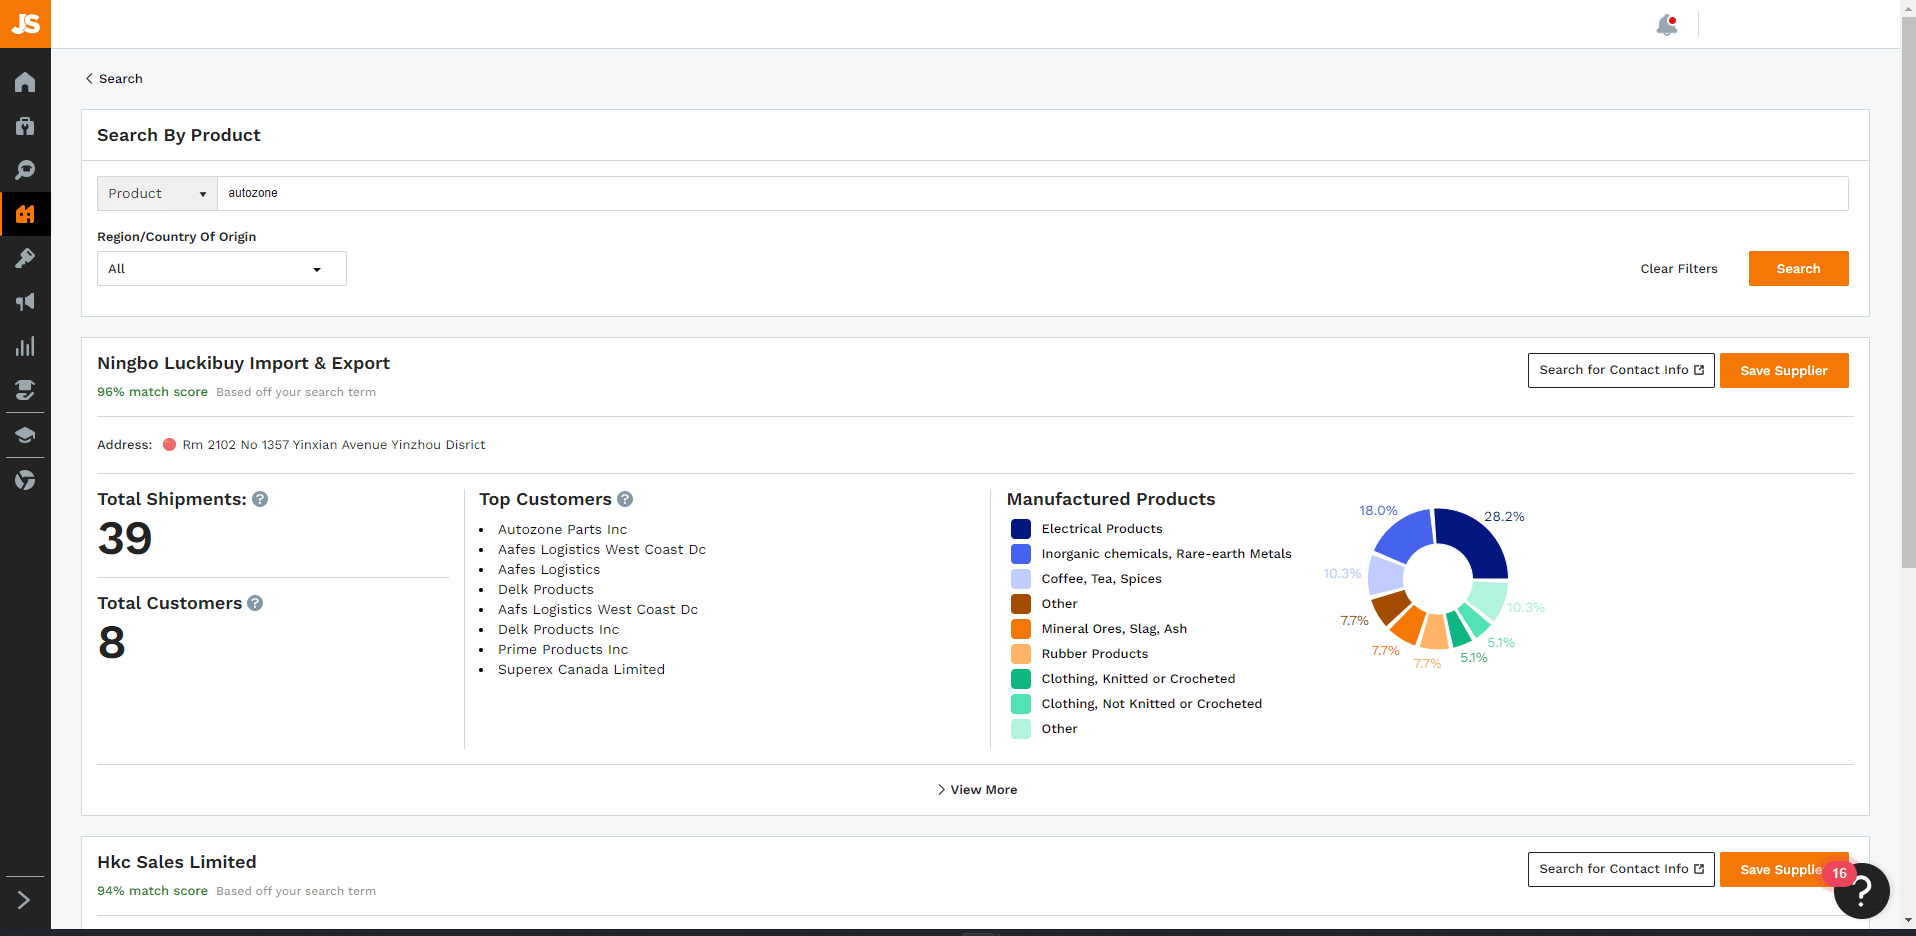Click the megaphone icon in sidebar
The width and height of the screenshot is (1916, 936).
25,302
